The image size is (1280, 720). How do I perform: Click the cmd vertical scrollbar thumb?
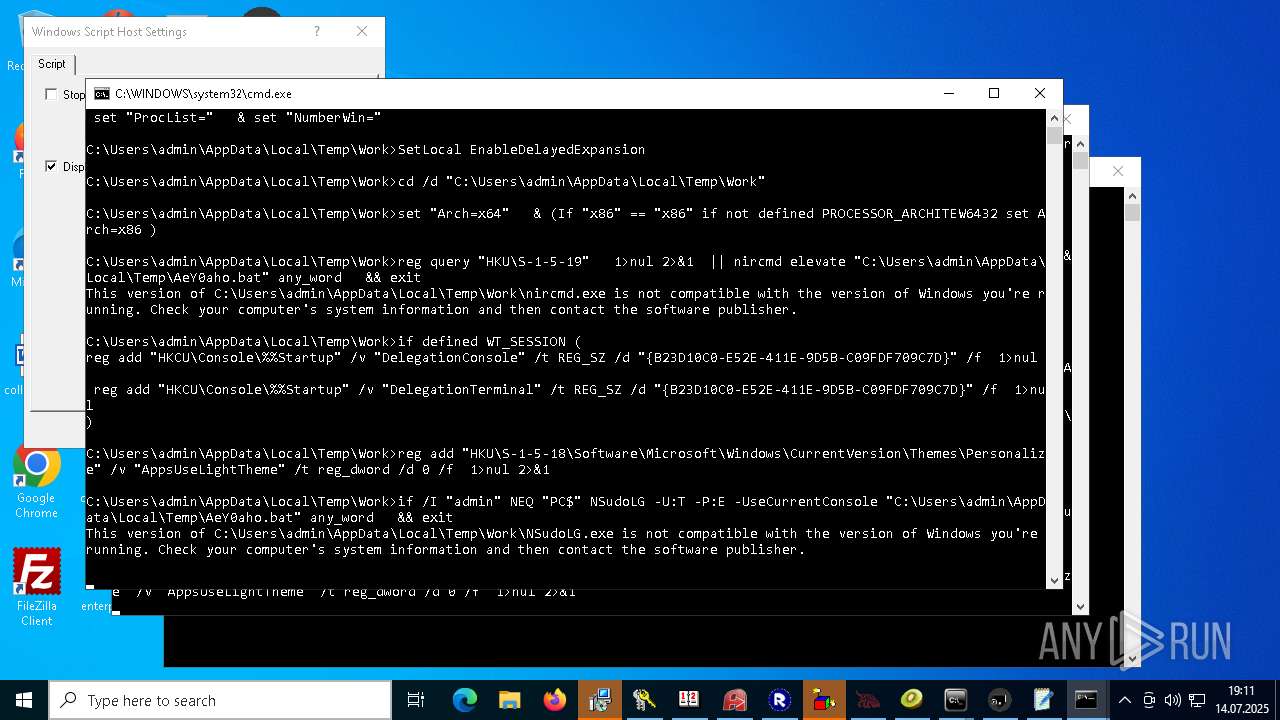tap(1054, 135)
